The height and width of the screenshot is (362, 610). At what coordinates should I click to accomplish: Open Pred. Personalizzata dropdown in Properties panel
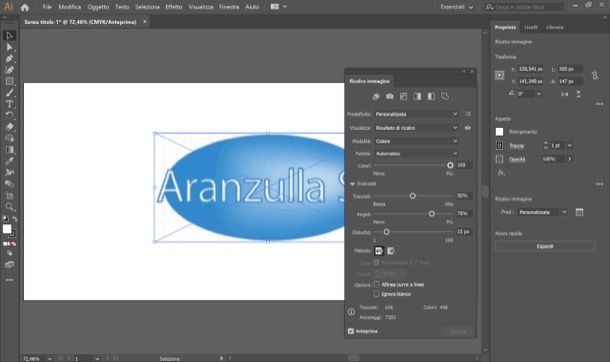543,212
